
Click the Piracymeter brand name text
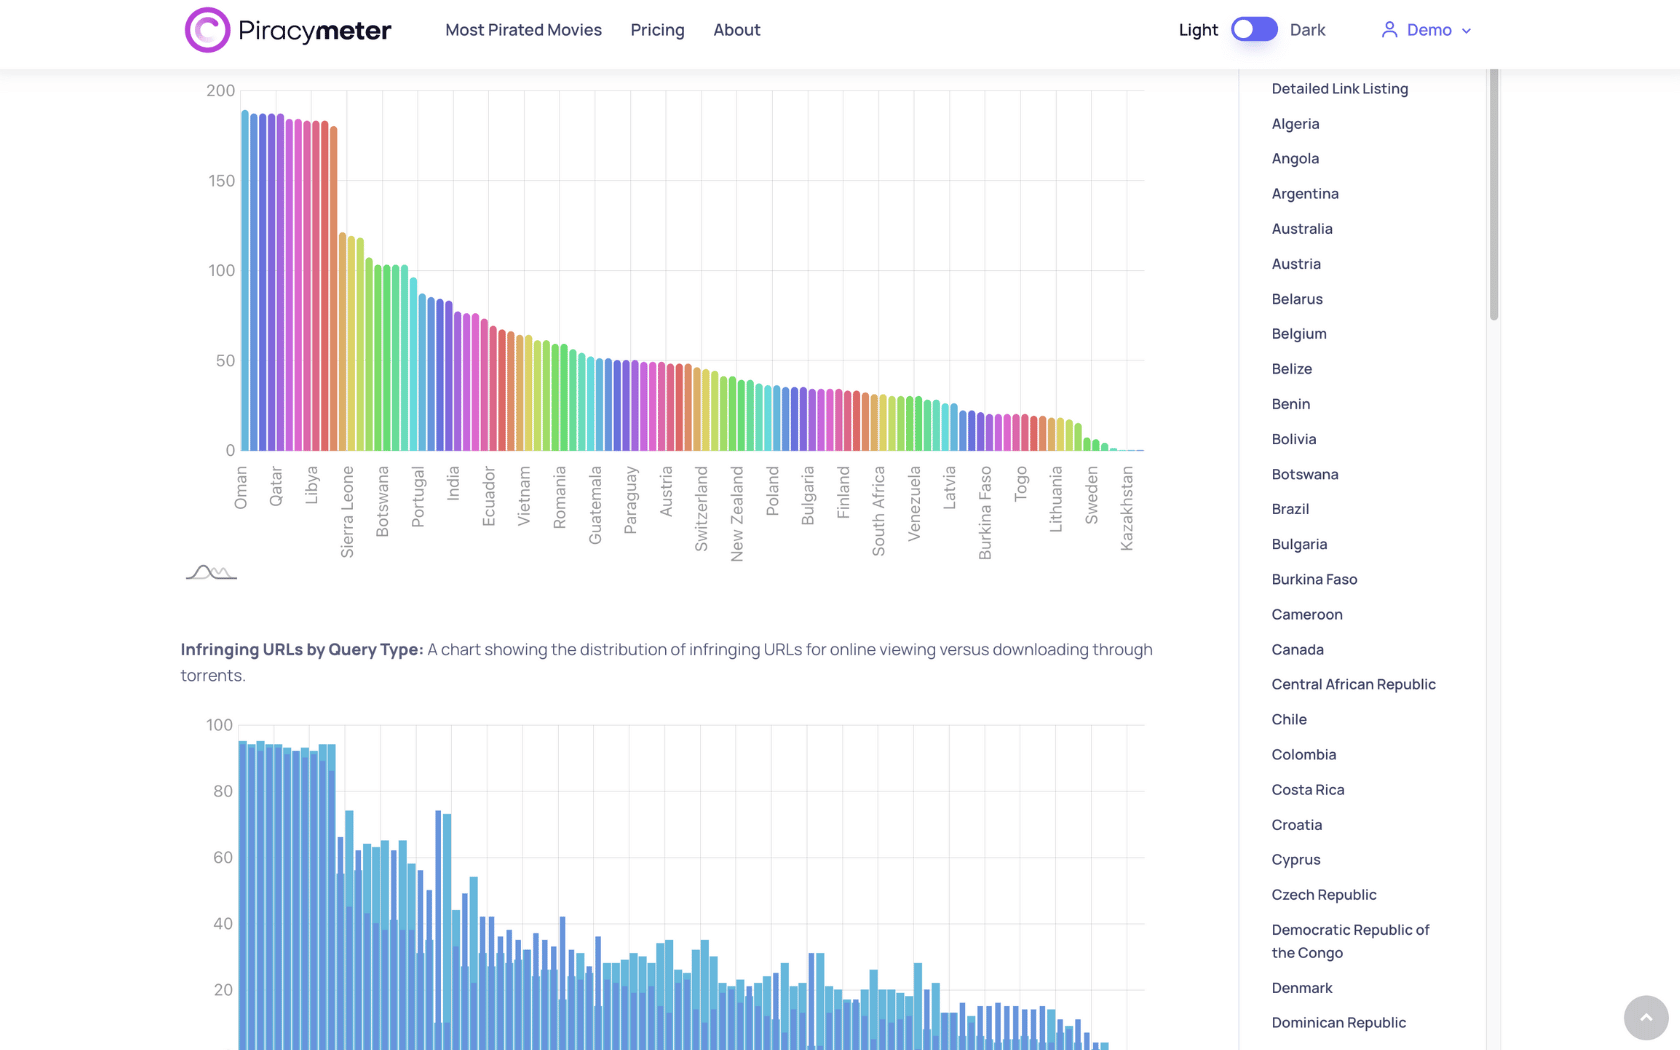tap(314, 30)
